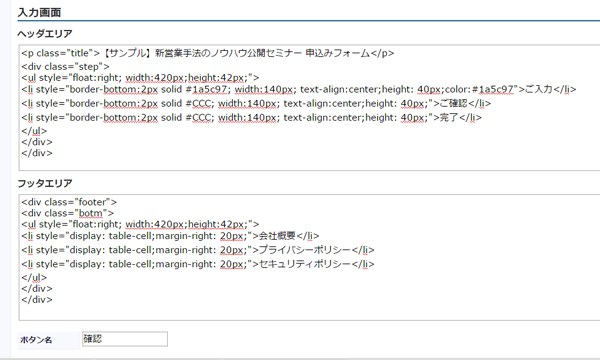Click the line with p class="title"
The height and width of the screenshot is (360, 600).
[x=207, y=53]
